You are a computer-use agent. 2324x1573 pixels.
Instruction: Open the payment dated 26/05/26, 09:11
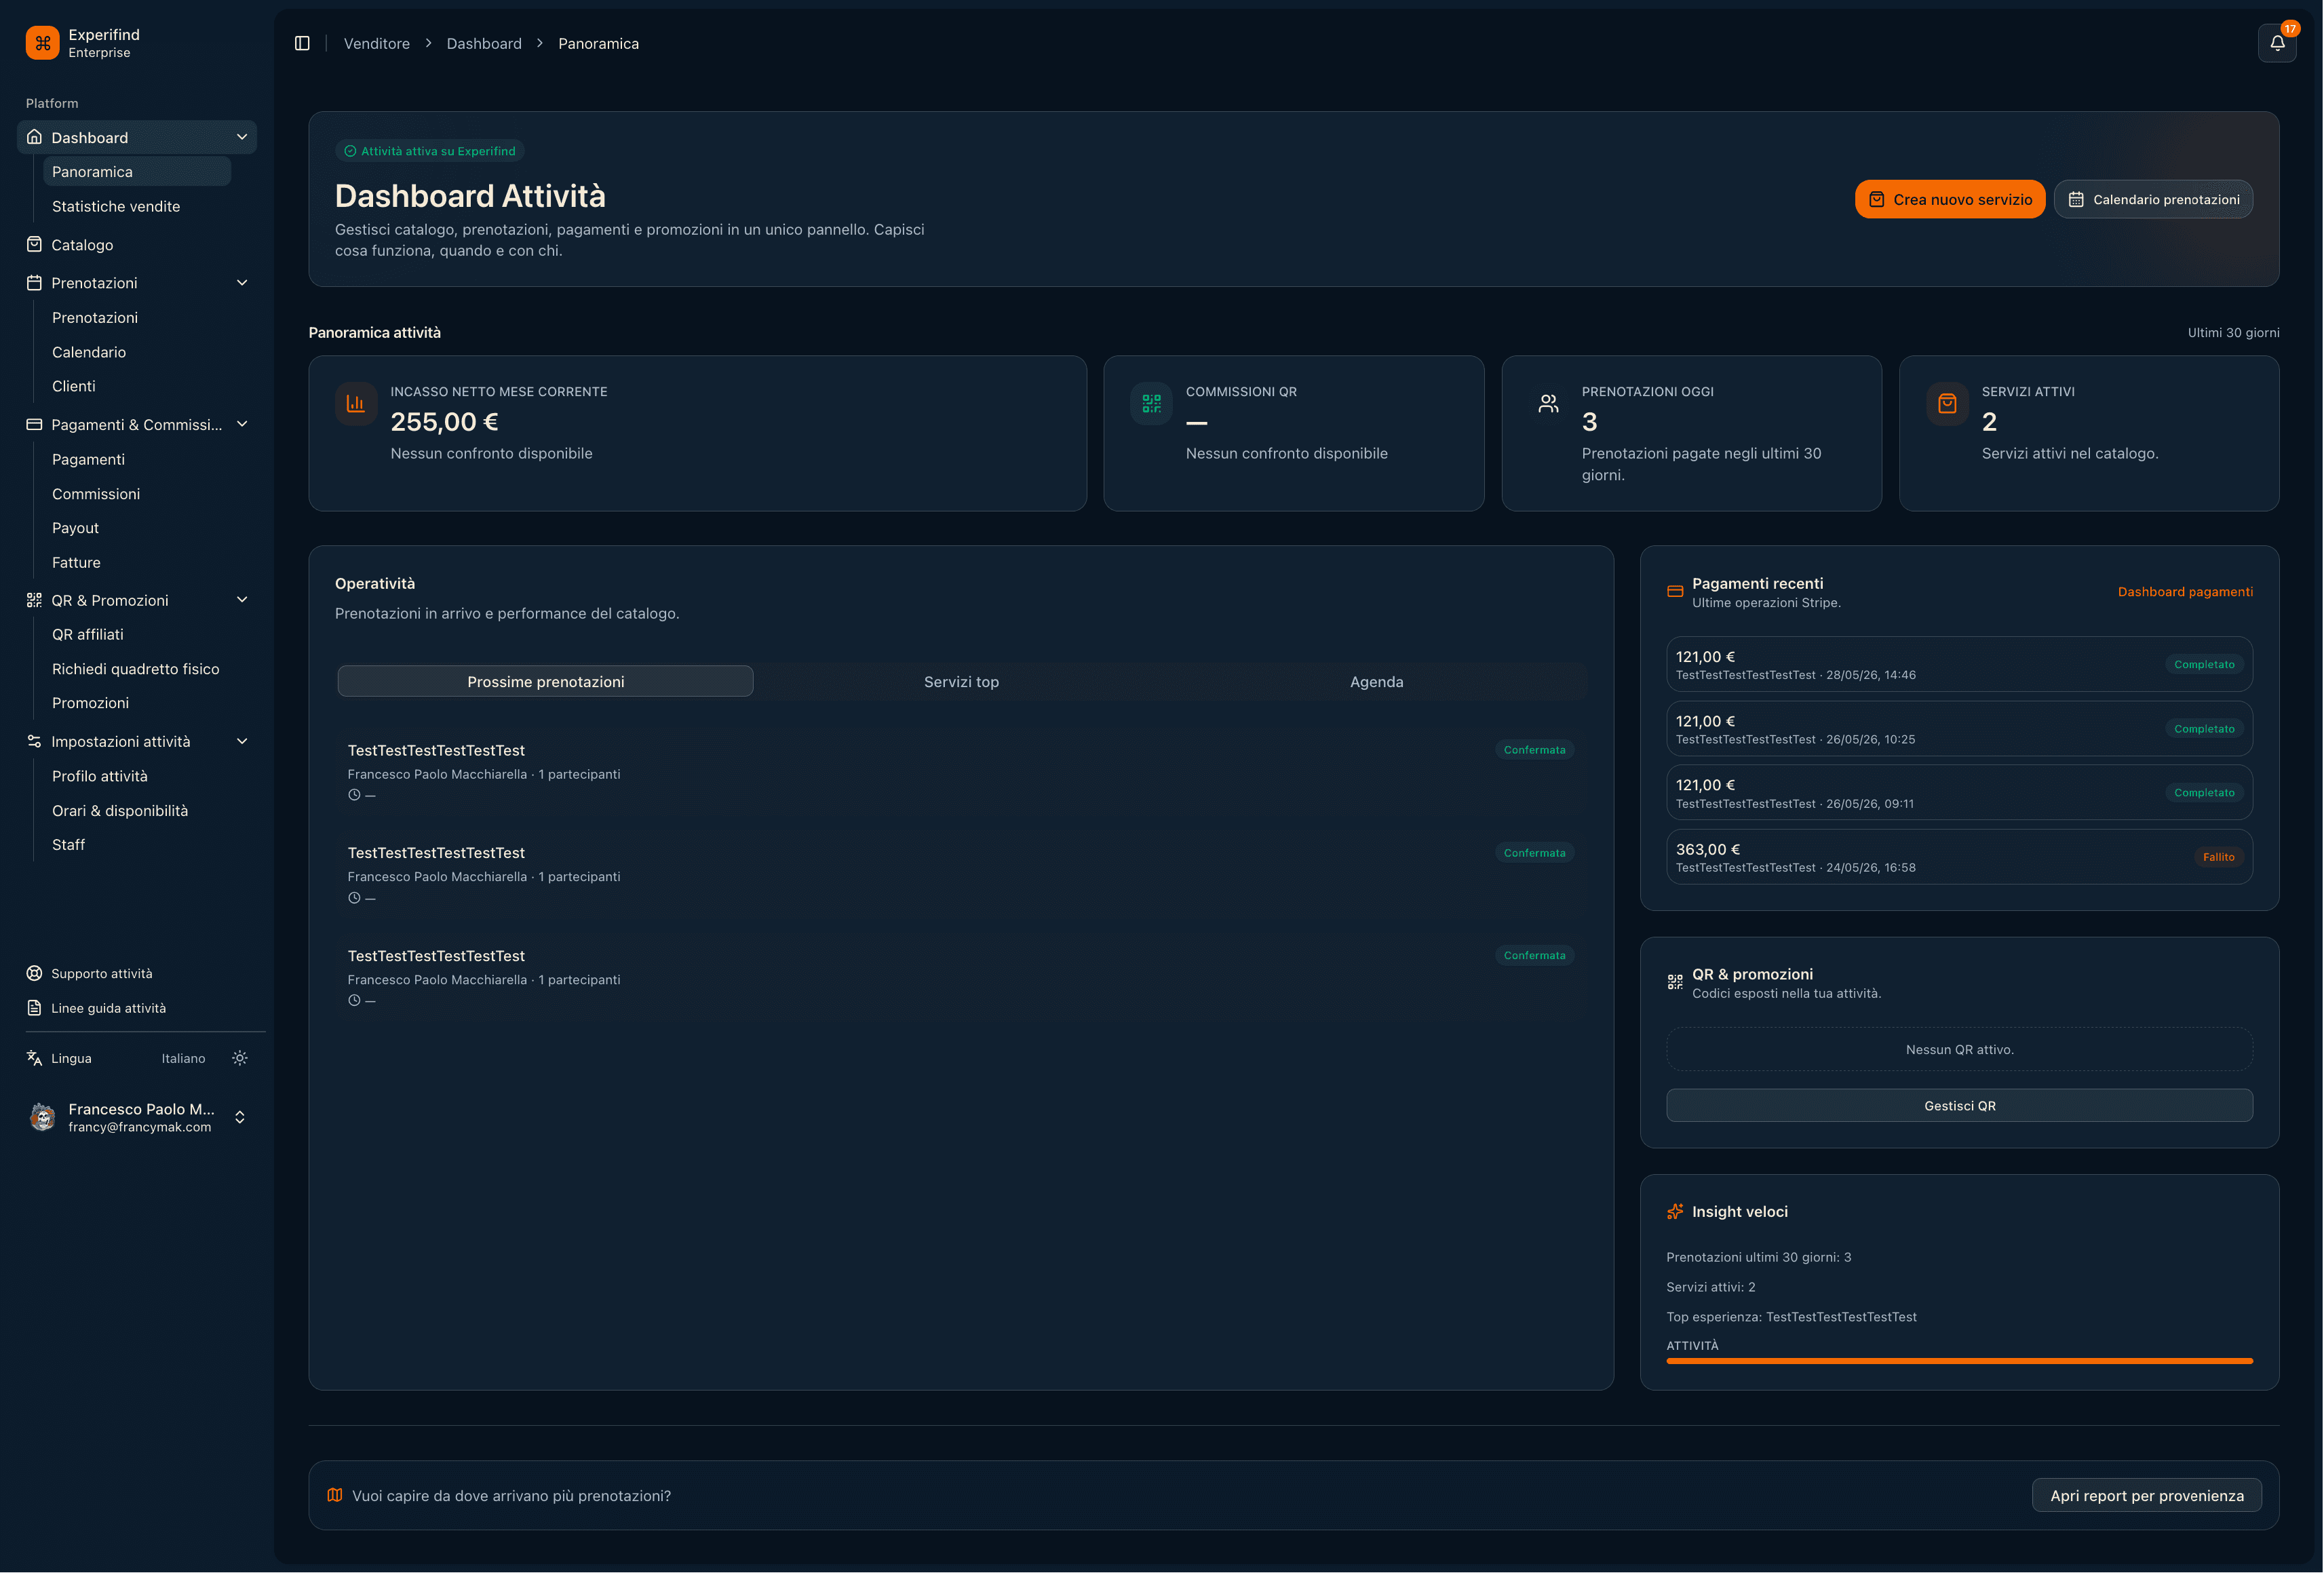tap(1959, 793)
